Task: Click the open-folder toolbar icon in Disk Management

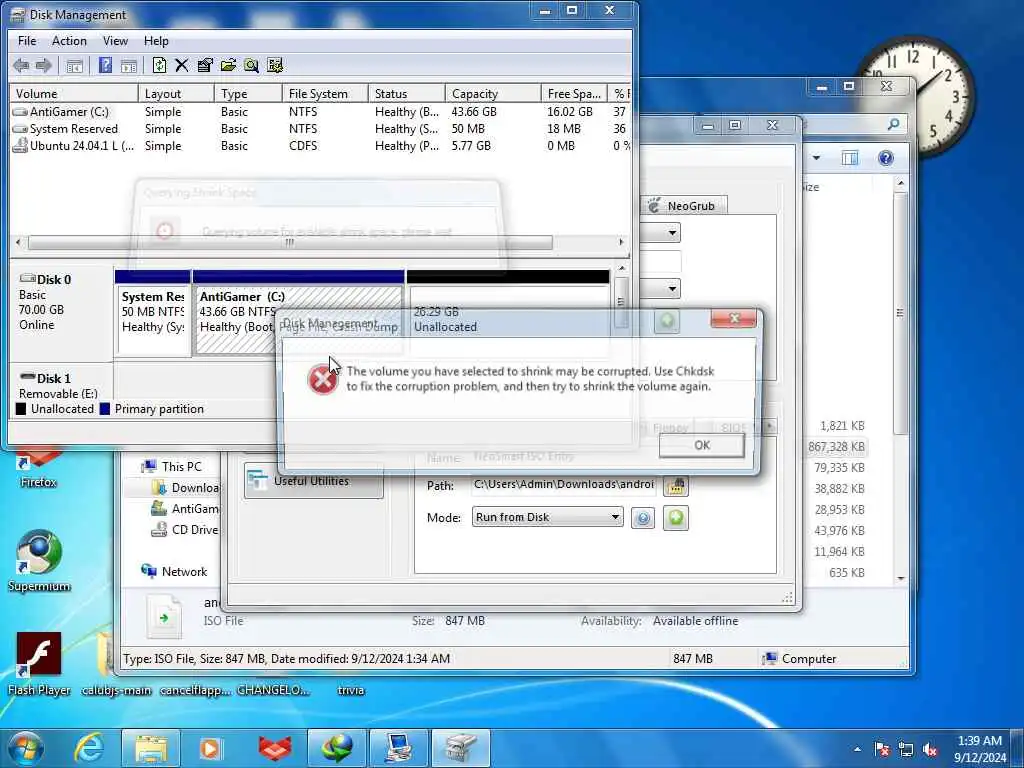Action: click(x=228, y=65)
